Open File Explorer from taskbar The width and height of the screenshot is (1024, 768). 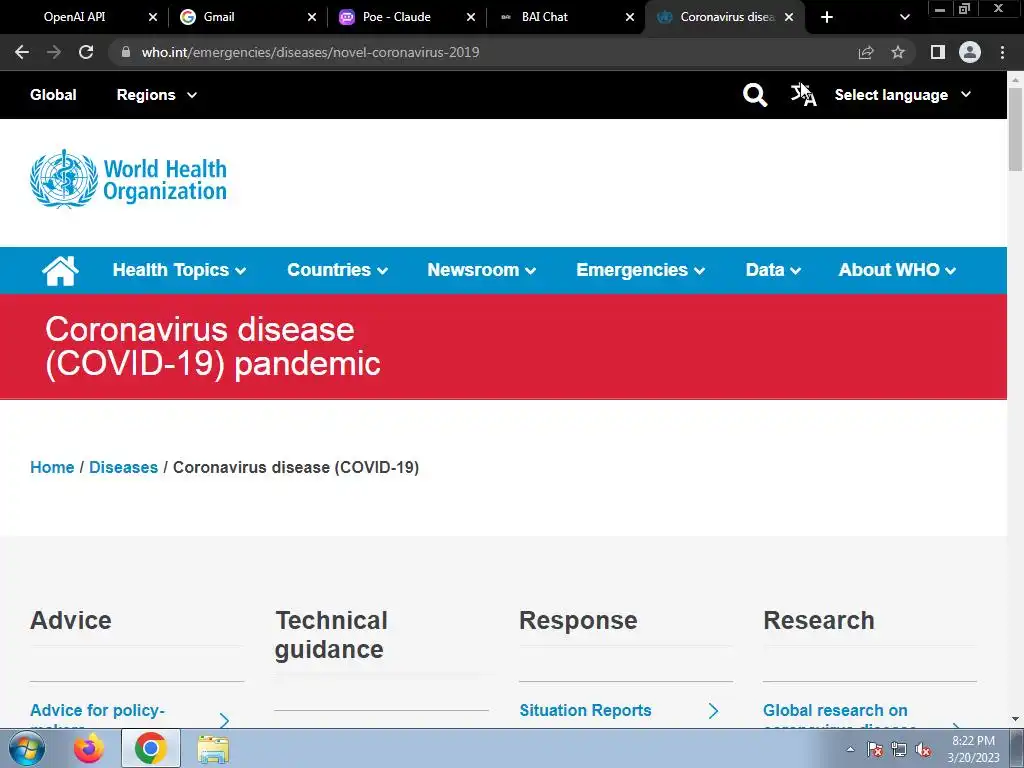coord(213,749)
